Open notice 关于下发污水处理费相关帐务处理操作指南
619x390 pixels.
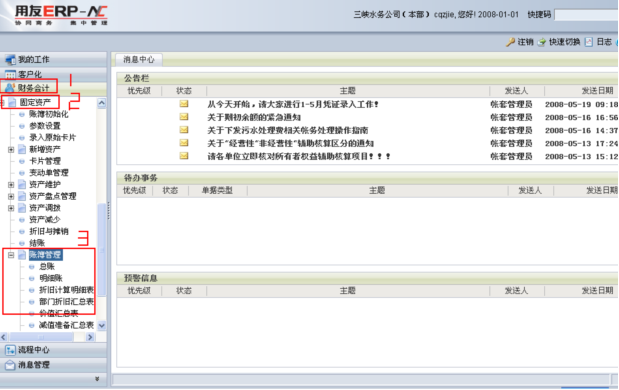pos(288,130)
